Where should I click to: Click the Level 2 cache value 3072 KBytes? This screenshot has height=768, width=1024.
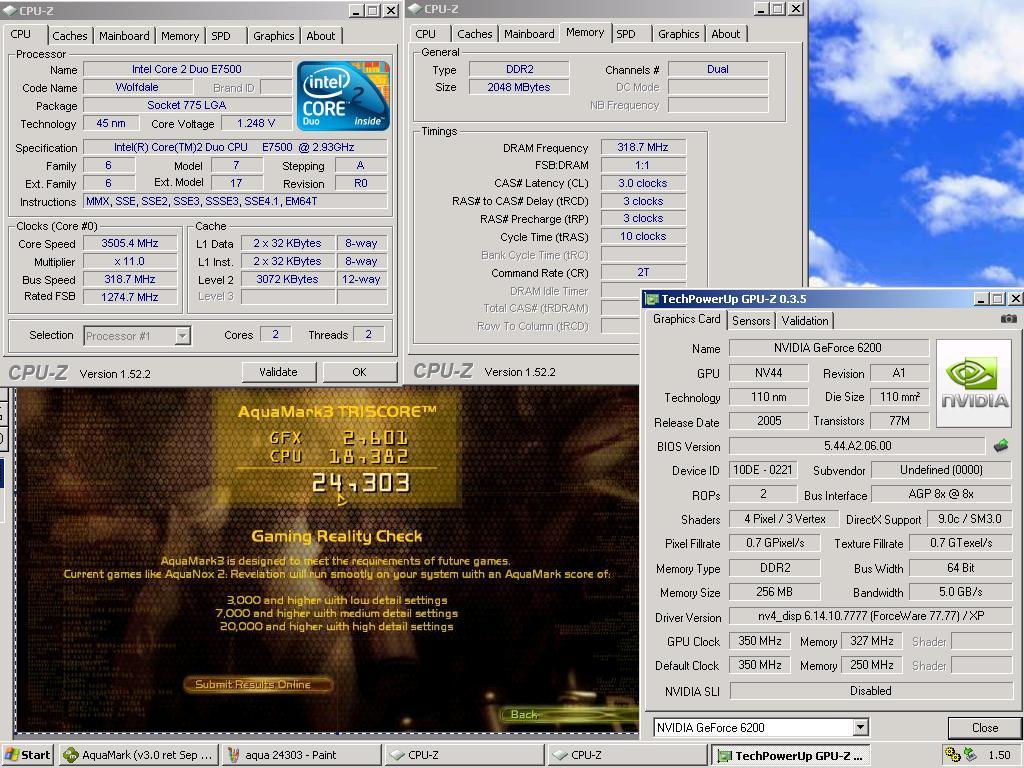(287, 280)
